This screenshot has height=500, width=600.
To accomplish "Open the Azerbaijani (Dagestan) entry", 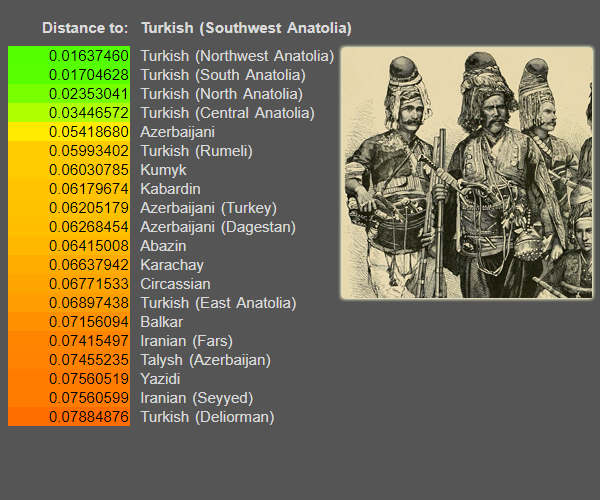I will 218,227.
